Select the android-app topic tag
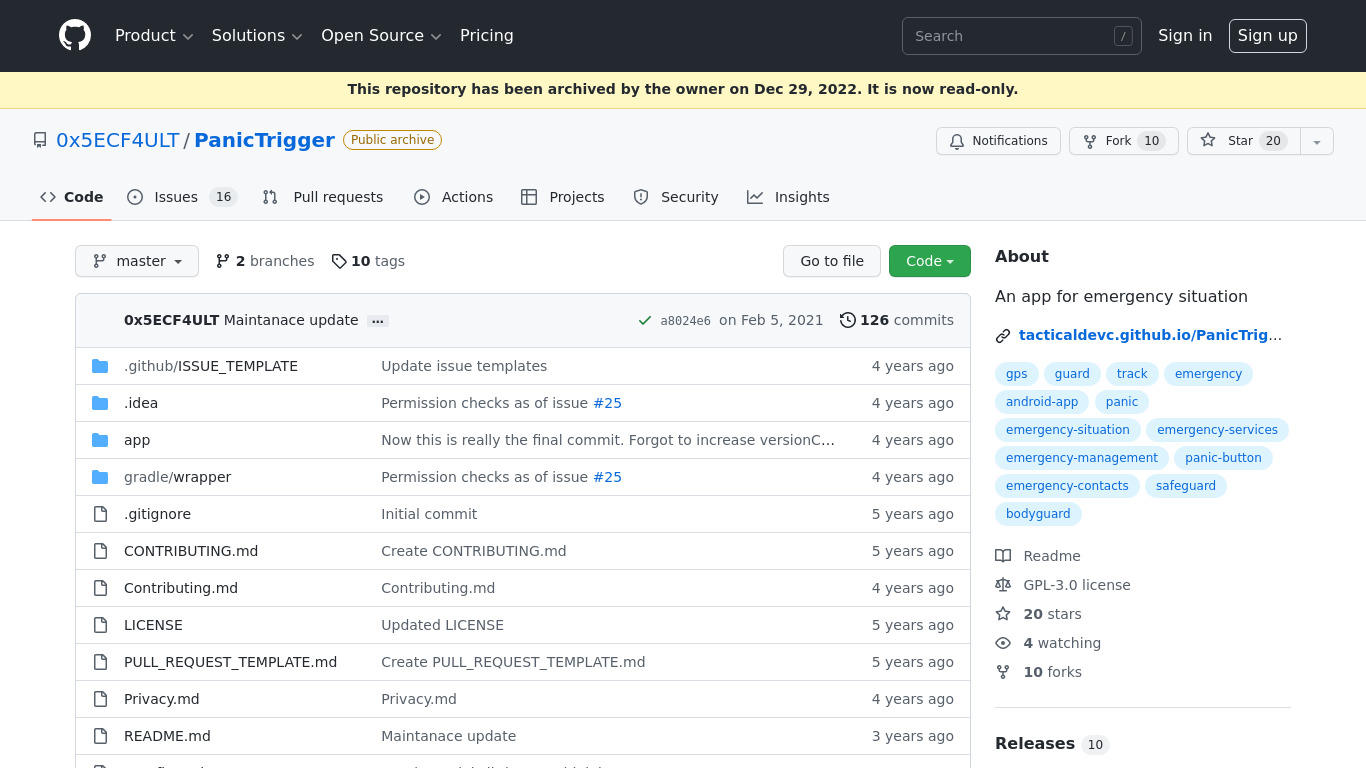Screen dimensions: 1366x768 pos(1042,402)
